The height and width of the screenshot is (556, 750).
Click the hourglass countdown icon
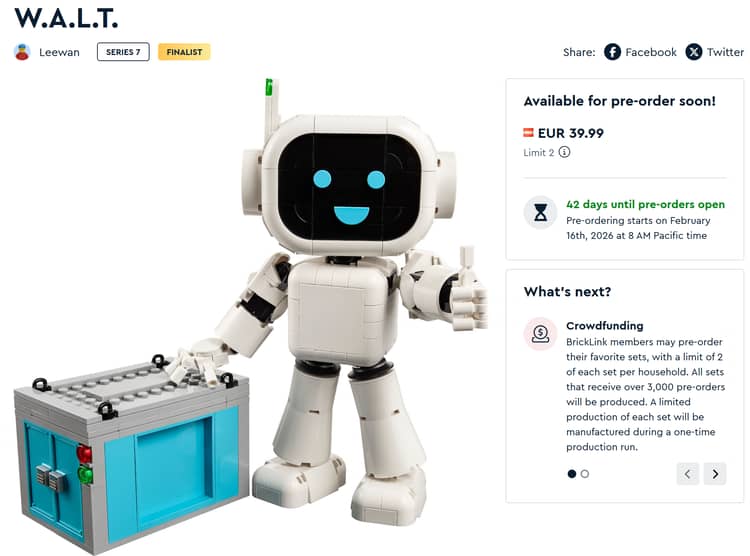(x=540, y=212)
